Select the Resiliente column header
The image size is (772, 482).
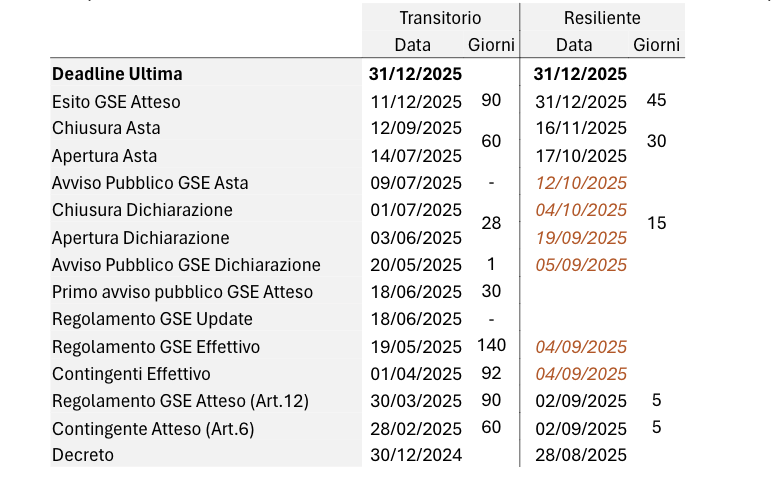[602, 18]
